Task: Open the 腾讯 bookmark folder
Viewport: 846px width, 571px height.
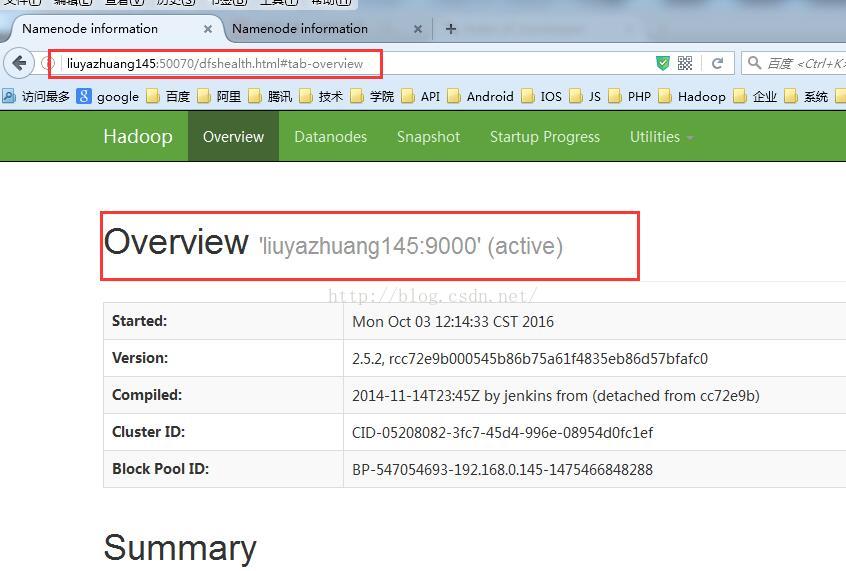Action: coord(270,97)
